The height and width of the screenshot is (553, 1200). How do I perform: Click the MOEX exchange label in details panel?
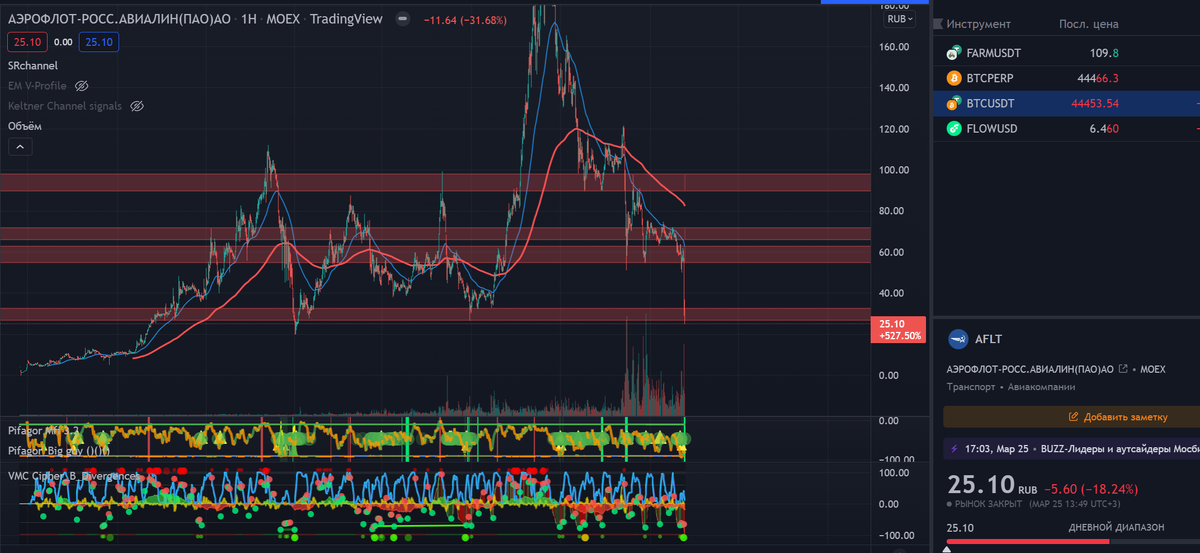[x=1152, y=369]
